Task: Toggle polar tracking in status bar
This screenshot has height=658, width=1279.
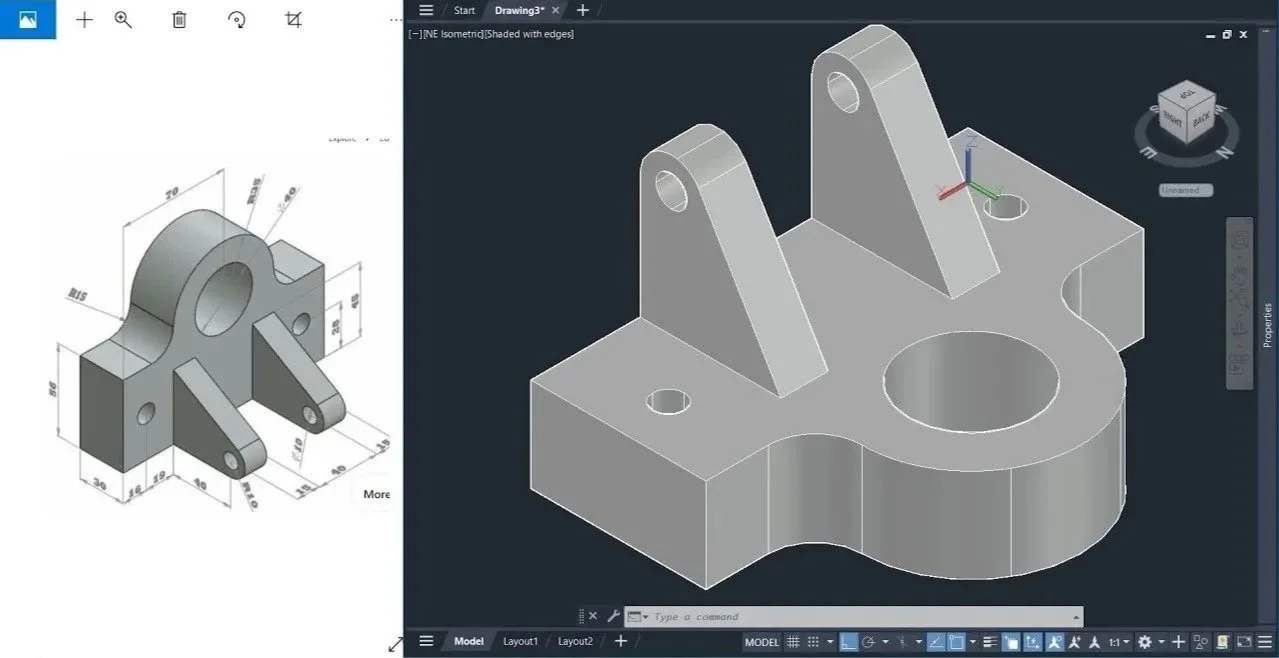Action: click(868, 642)
